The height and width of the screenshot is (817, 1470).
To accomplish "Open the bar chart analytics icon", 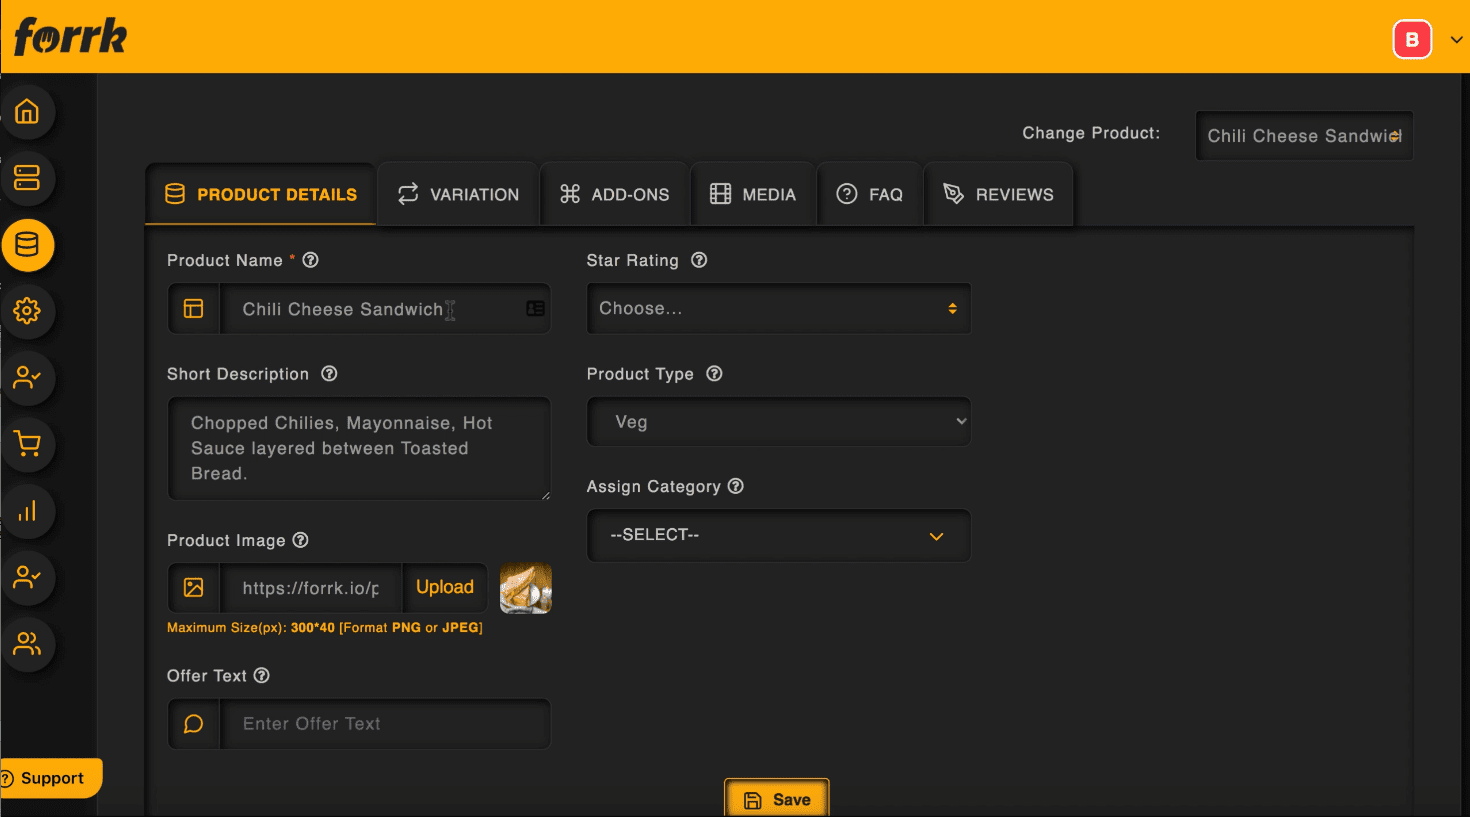I will tap(27, 511).
